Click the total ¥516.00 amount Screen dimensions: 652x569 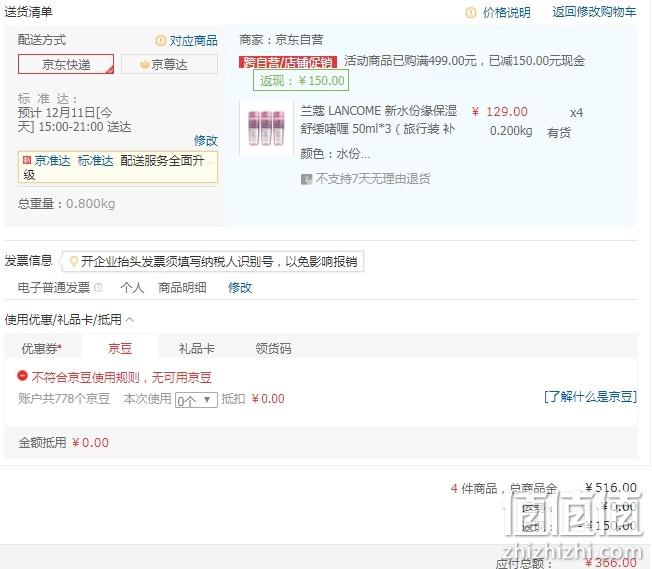[611, 487]
